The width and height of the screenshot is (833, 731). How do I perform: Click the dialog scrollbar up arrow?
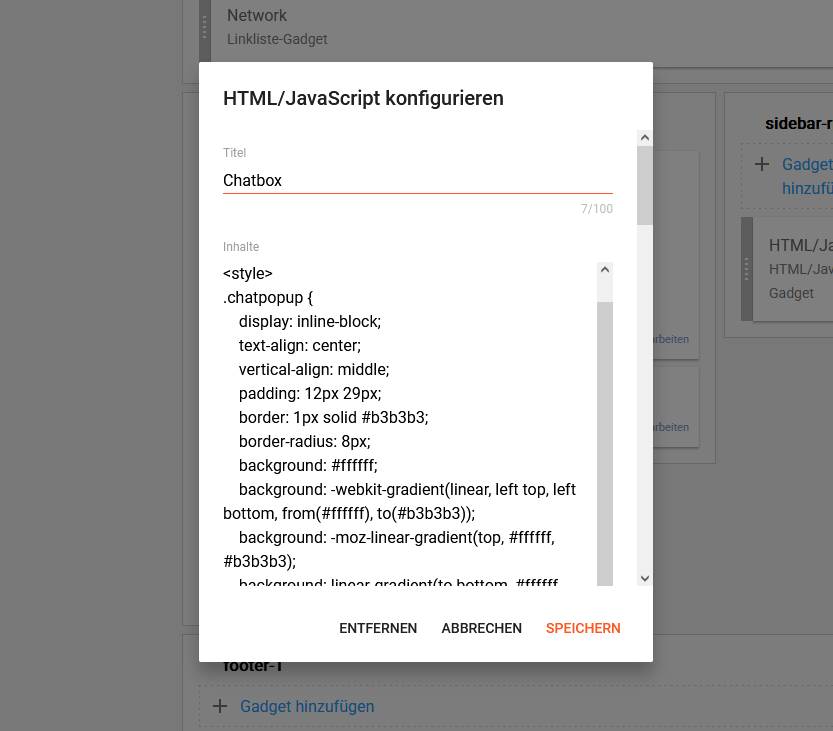click(644, 139)
